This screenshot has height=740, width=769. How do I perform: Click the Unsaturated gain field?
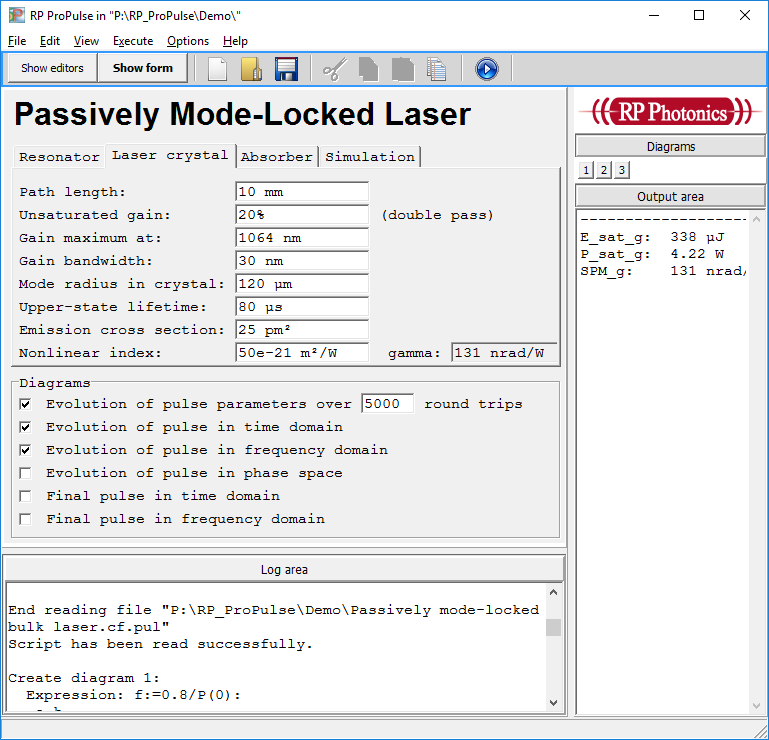(x=302, y=215)
